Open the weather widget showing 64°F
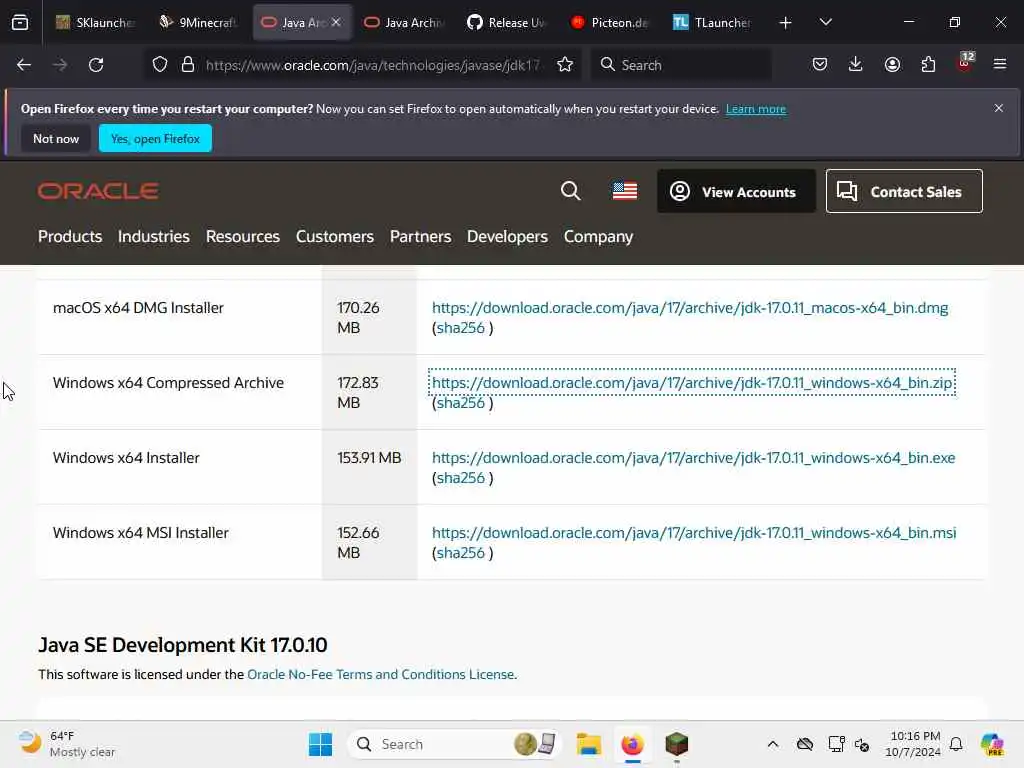 click(66, 744)
